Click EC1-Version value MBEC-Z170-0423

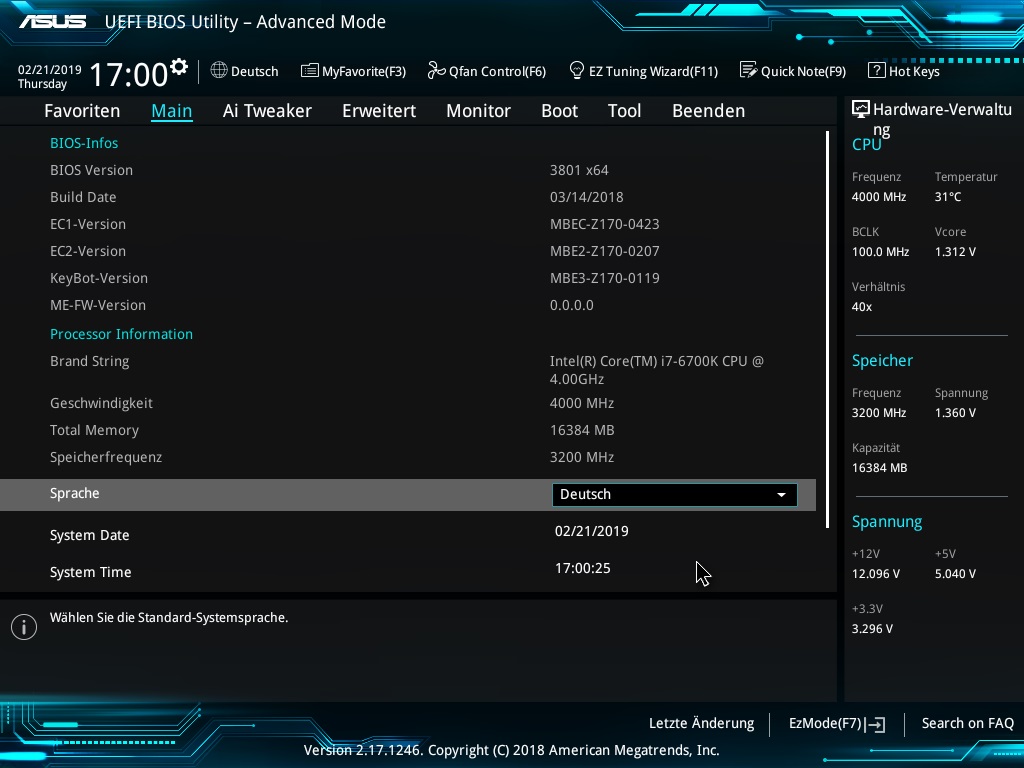click(x=605, y=224)
